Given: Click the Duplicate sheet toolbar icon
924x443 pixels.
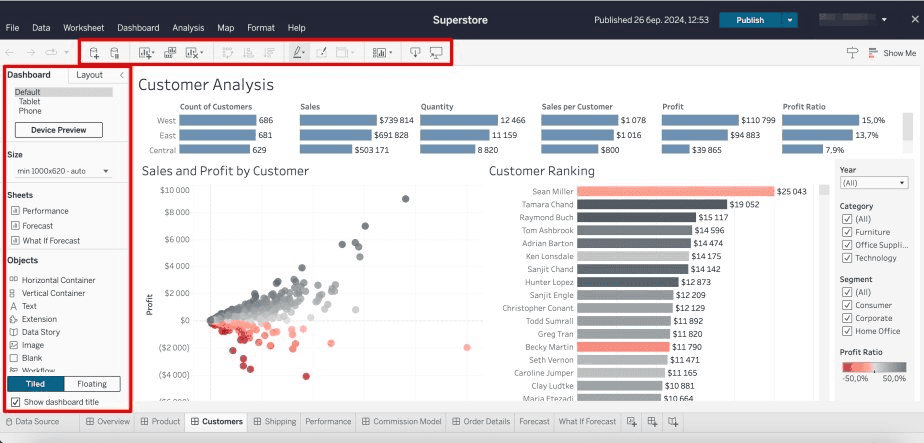Looking at the screenshot, I should click(170, 52).
